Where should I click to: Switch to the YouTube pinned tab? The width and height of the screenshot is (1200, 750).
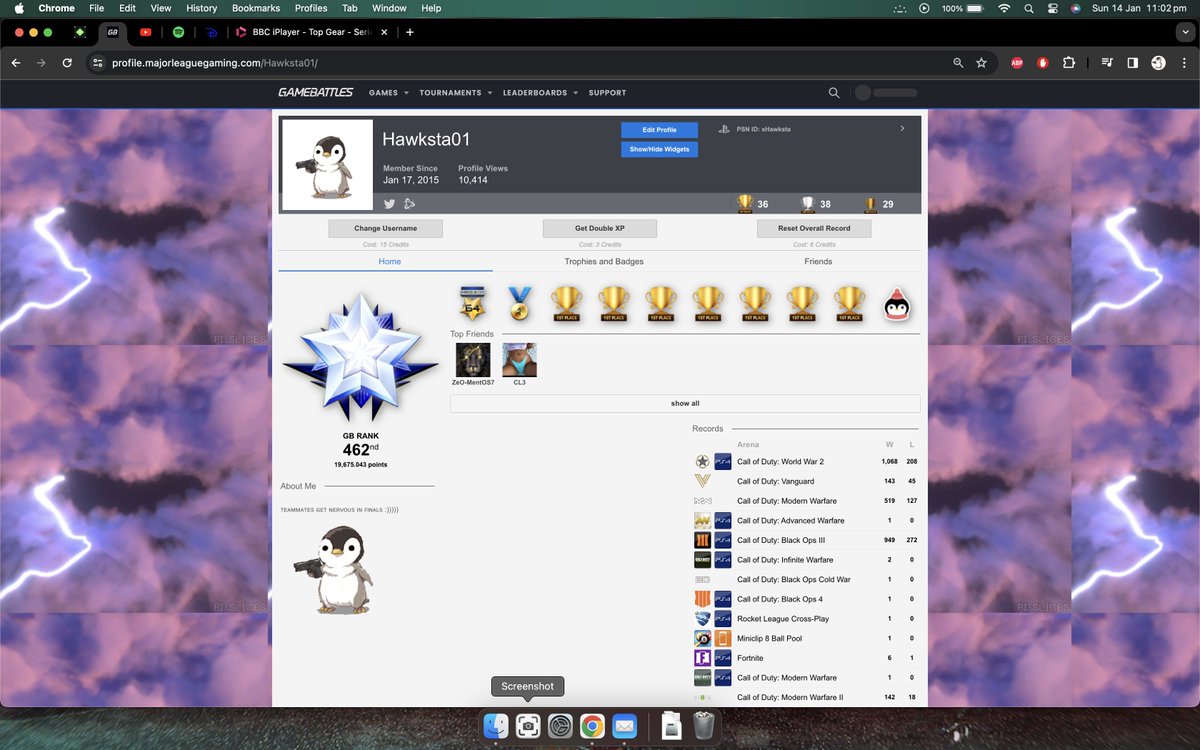(146, 32)
